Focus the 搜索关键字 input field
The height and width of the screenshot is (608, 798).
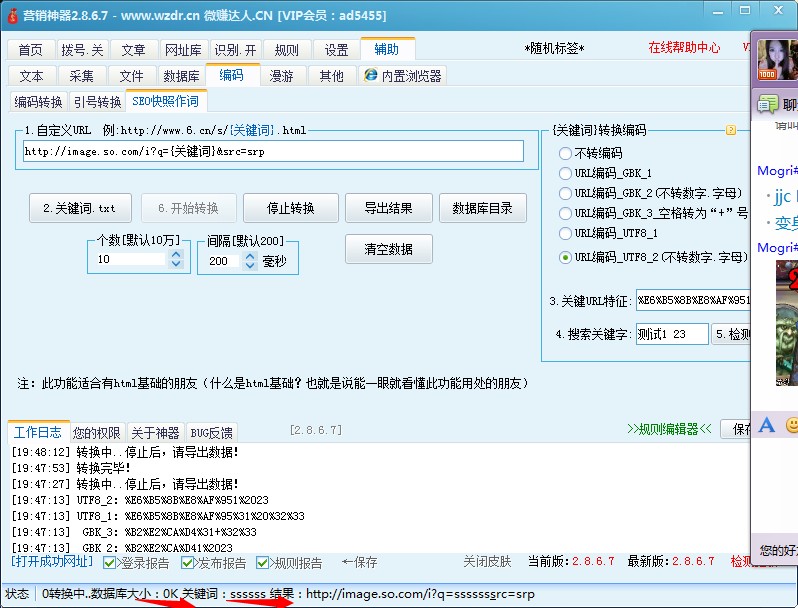672,334
